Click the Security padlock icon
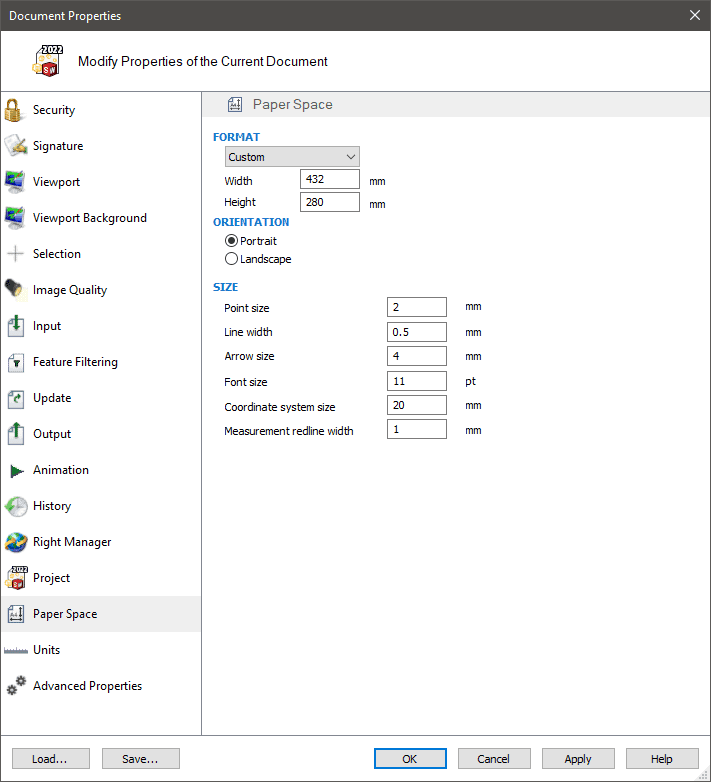Viewport: 711px width, 782px height. pos(13,110)
